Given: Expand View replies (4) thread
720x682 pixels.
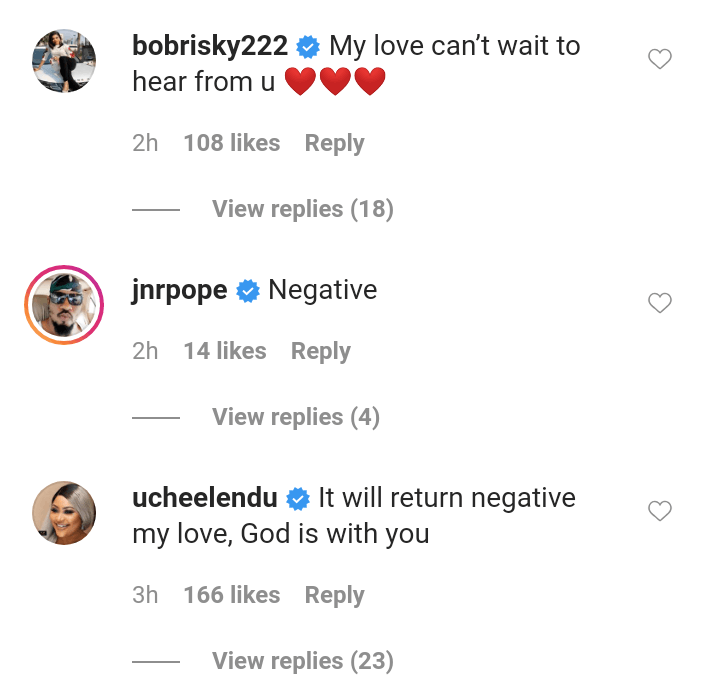Looking at the screenshot, I should [x=295, y=417].
